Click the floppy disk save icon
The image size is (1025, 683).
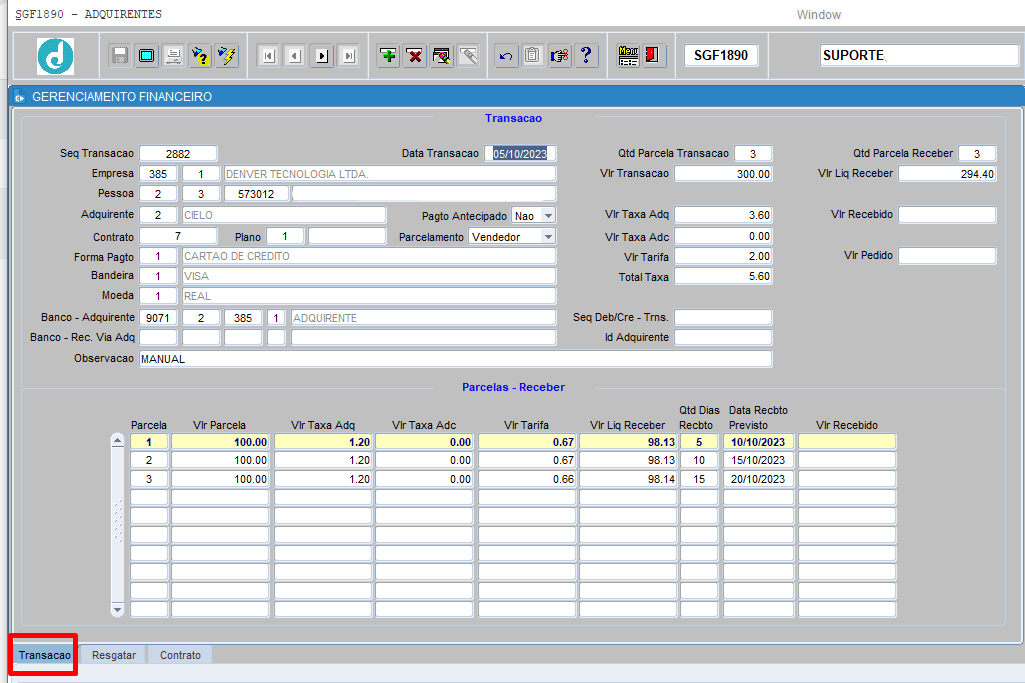(120, 56)
